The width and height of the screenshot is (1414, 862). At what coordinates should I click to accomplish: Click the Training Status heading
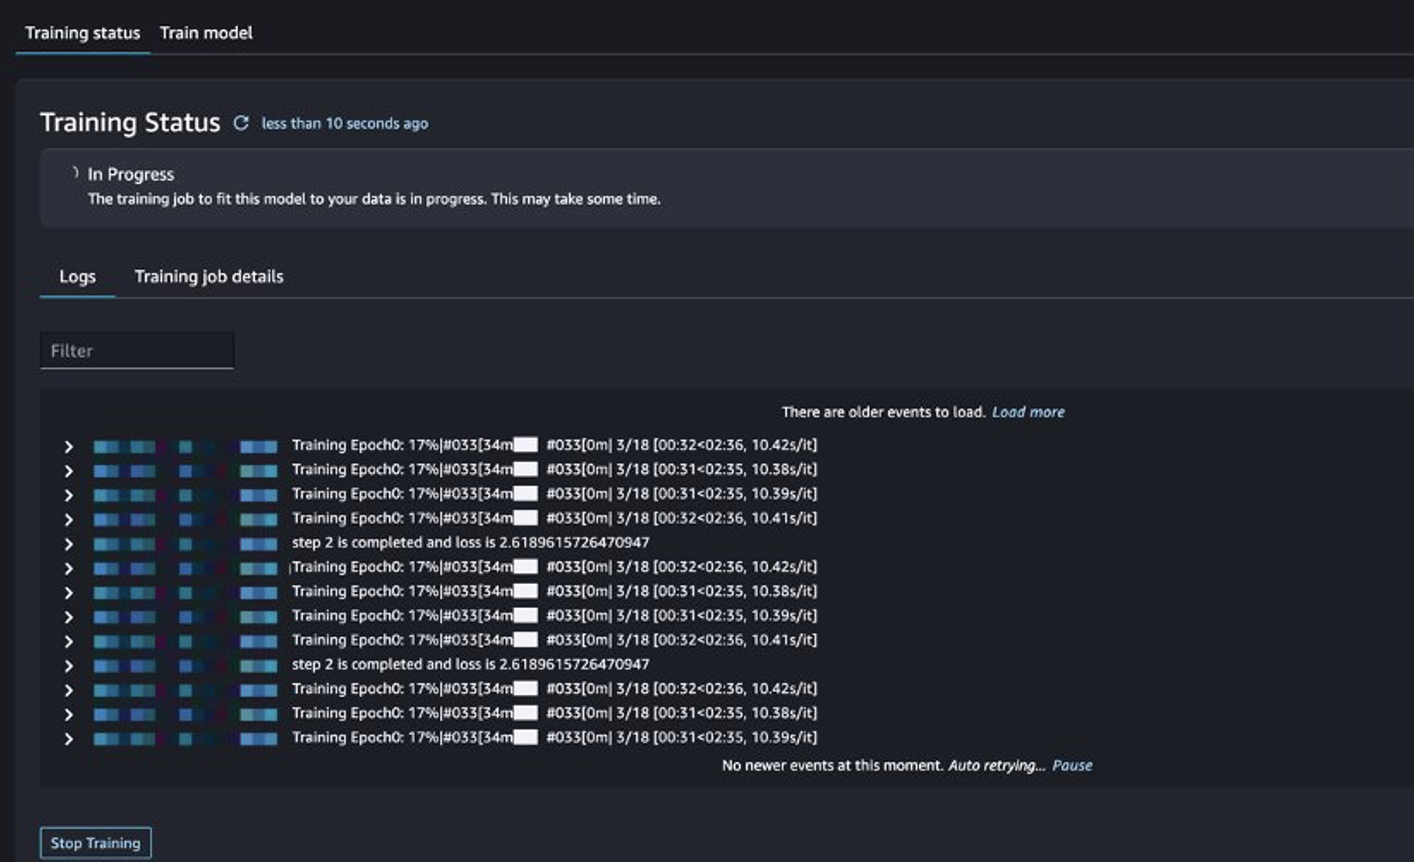(130, 122)
